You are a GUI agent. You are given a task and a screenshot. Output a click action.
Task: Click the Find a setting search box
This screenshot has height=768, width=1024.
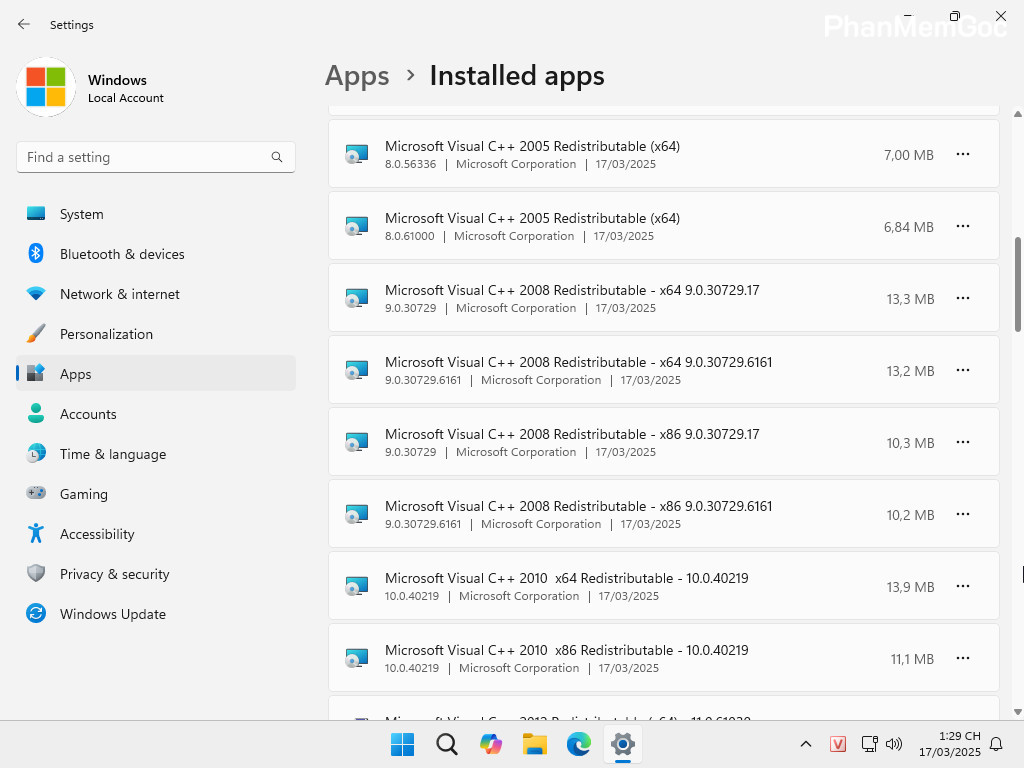145,157
